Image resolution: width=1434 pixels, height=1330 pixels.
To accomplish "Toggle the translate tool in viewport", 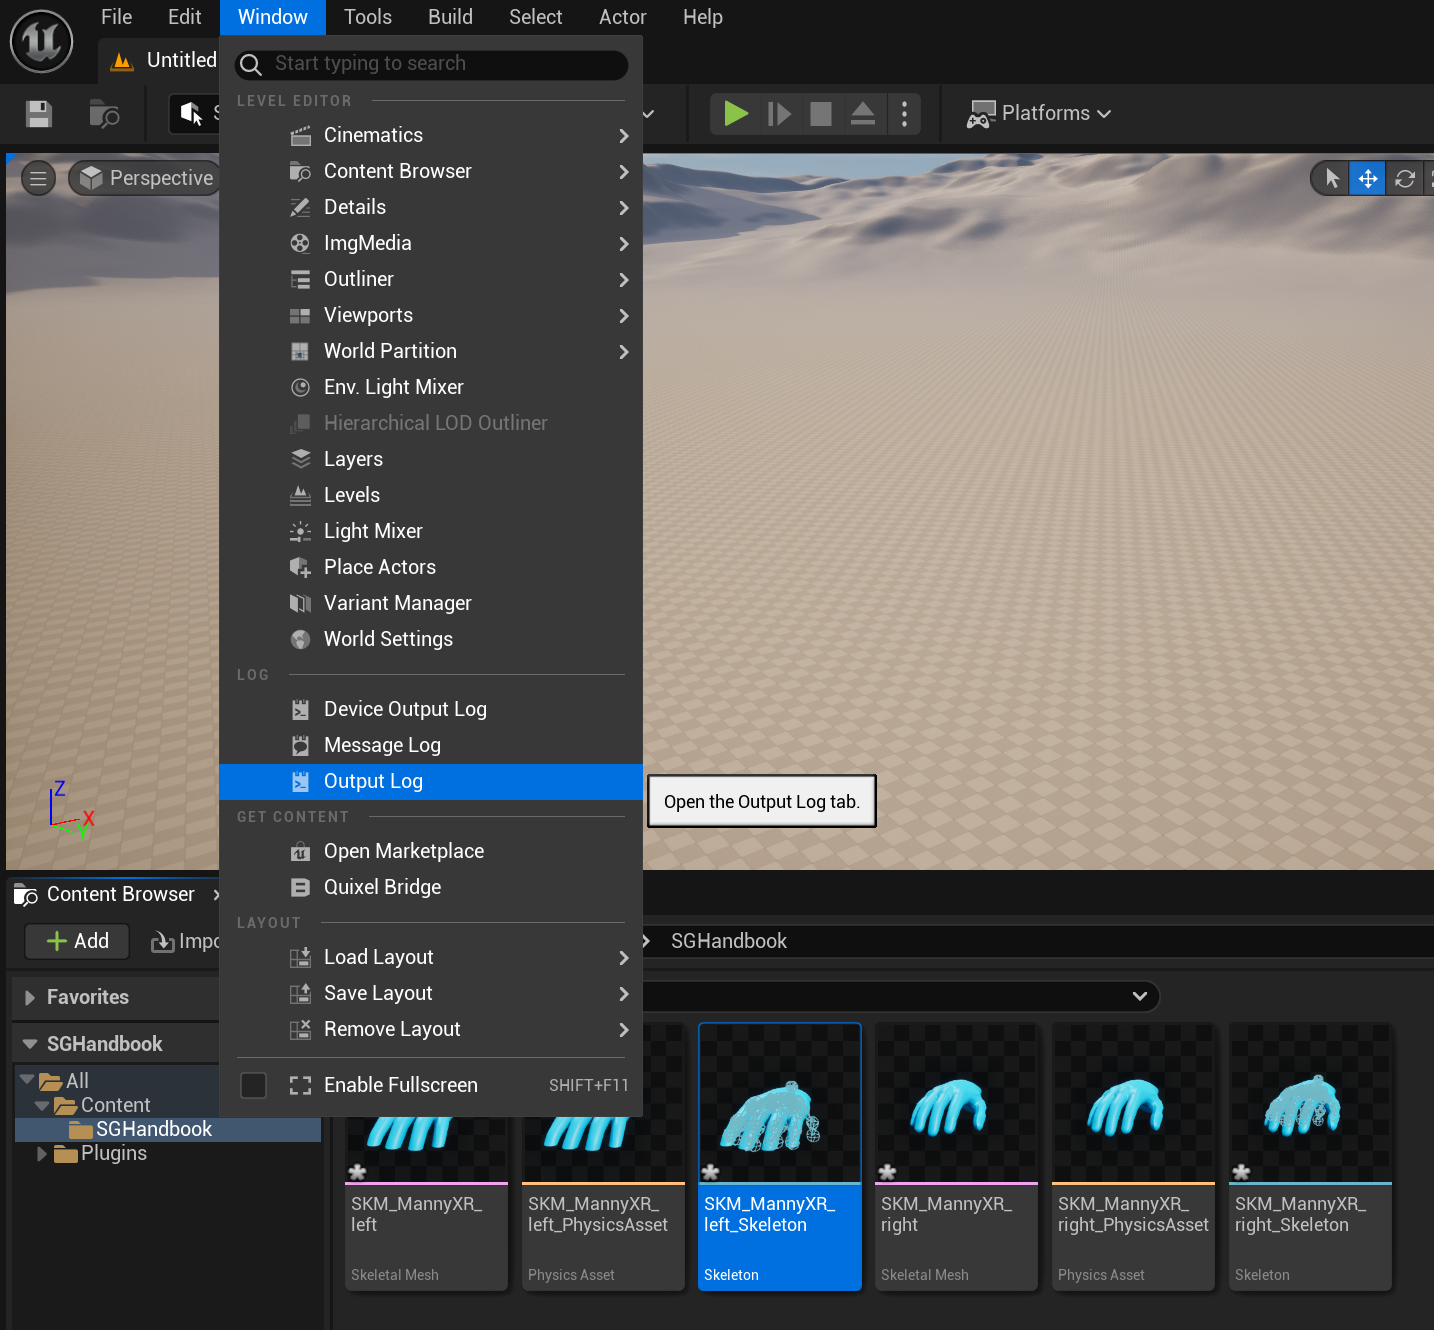I will pos(1367,177).
